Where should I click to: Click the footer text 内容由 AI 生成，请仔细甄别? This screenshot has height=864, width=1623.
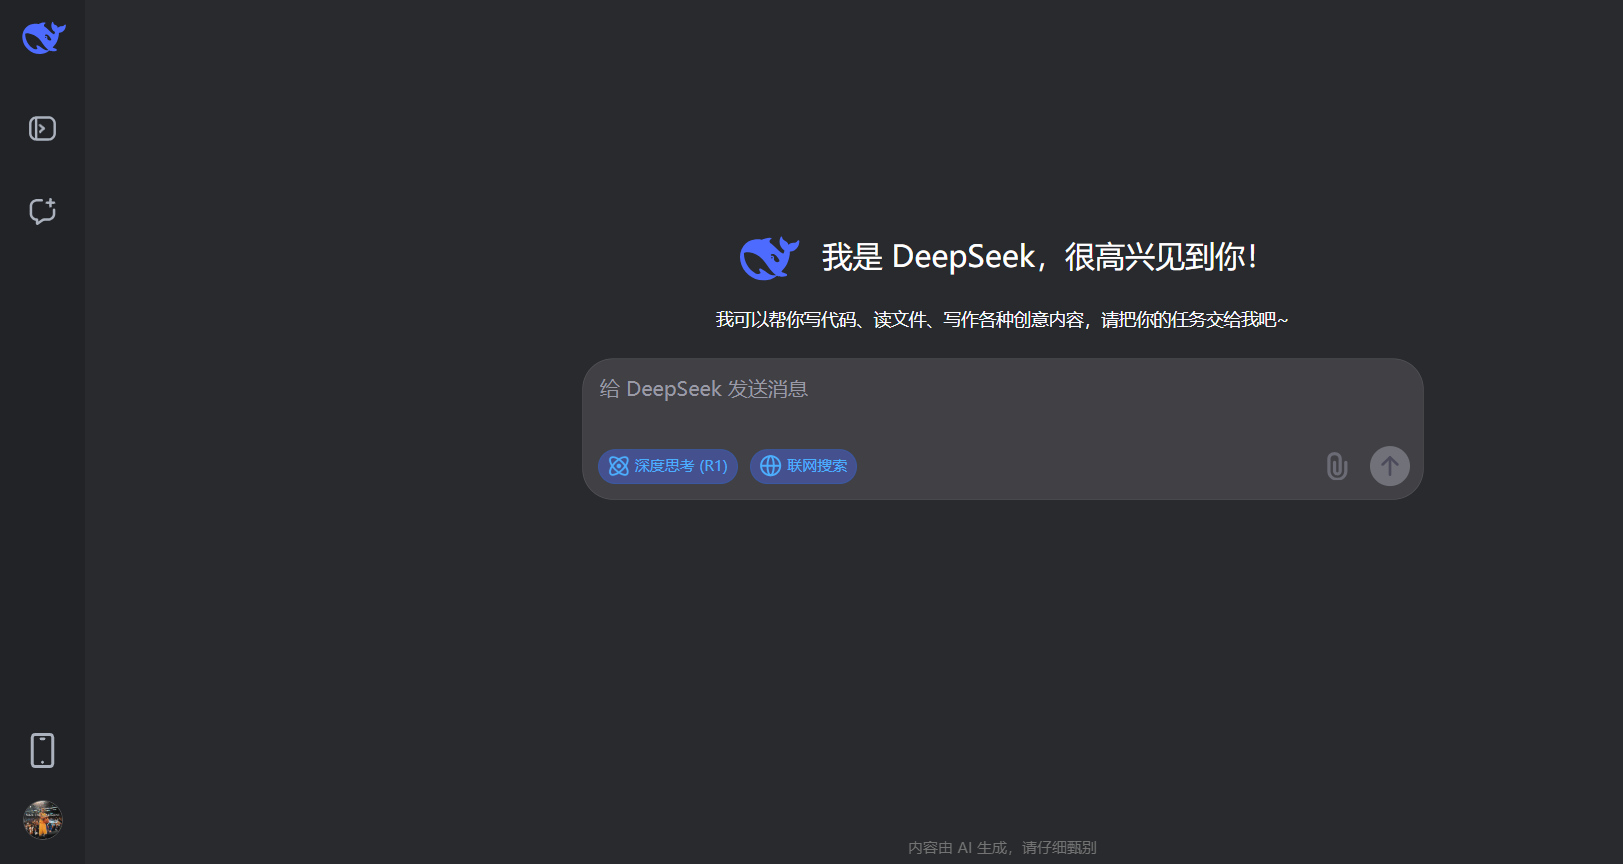tap(1002, 848)
